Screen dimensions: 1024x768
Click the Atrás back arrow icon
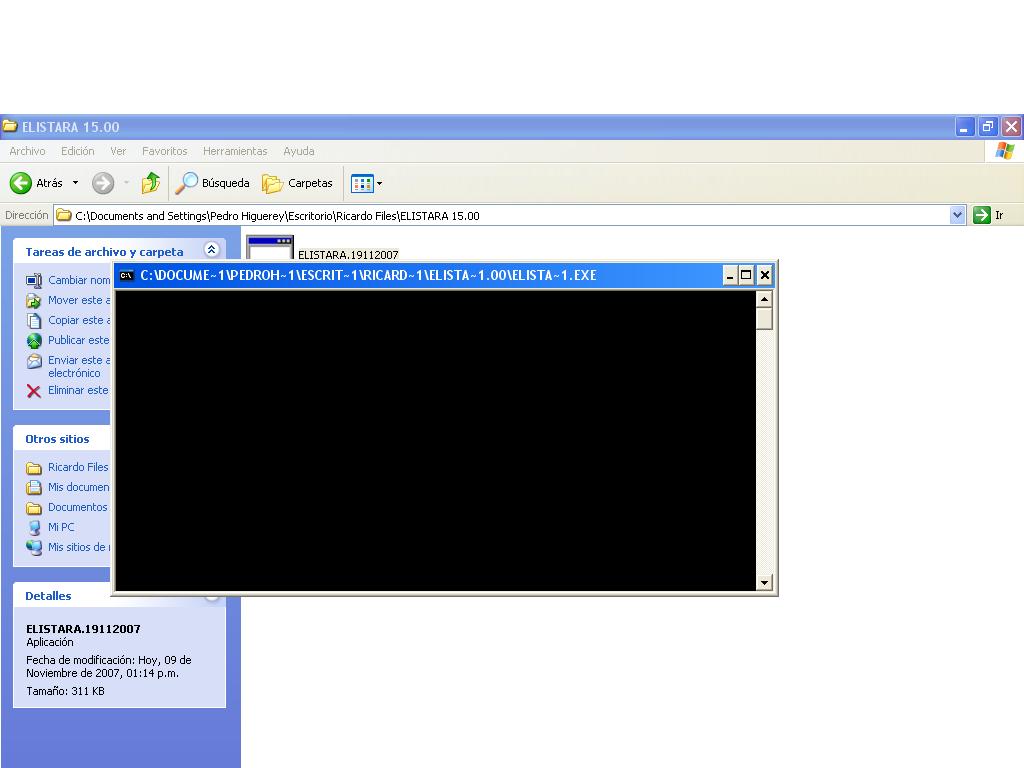tap(21, 183)
